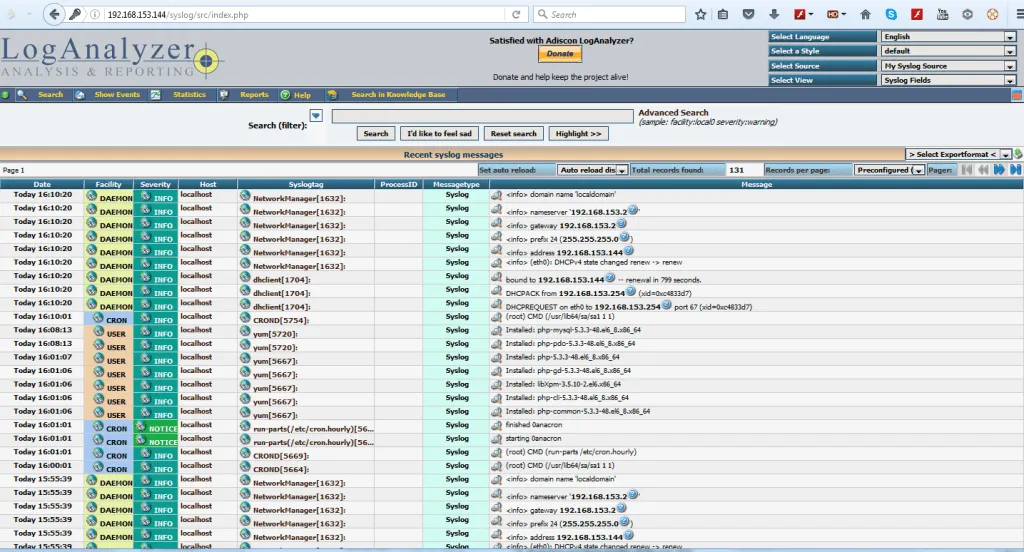Image resolution: width=1024 pixels, height=552 pixels.
Task: Click the ProcessID column header
Action: click(x=398, y=184)
